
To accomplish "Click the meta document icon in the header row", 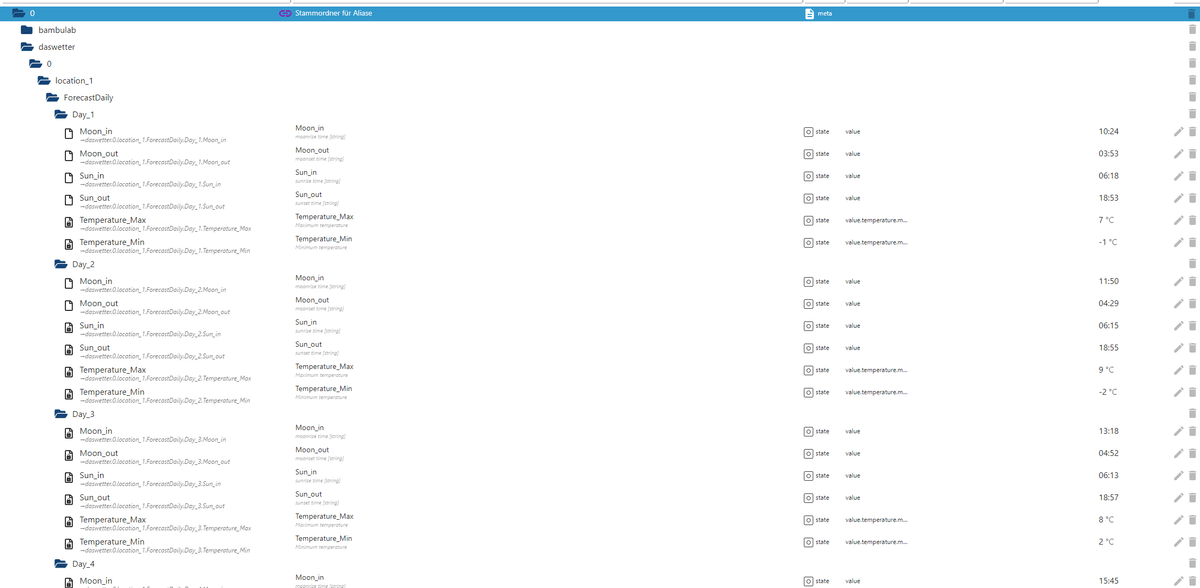I will tap(807, 13).
